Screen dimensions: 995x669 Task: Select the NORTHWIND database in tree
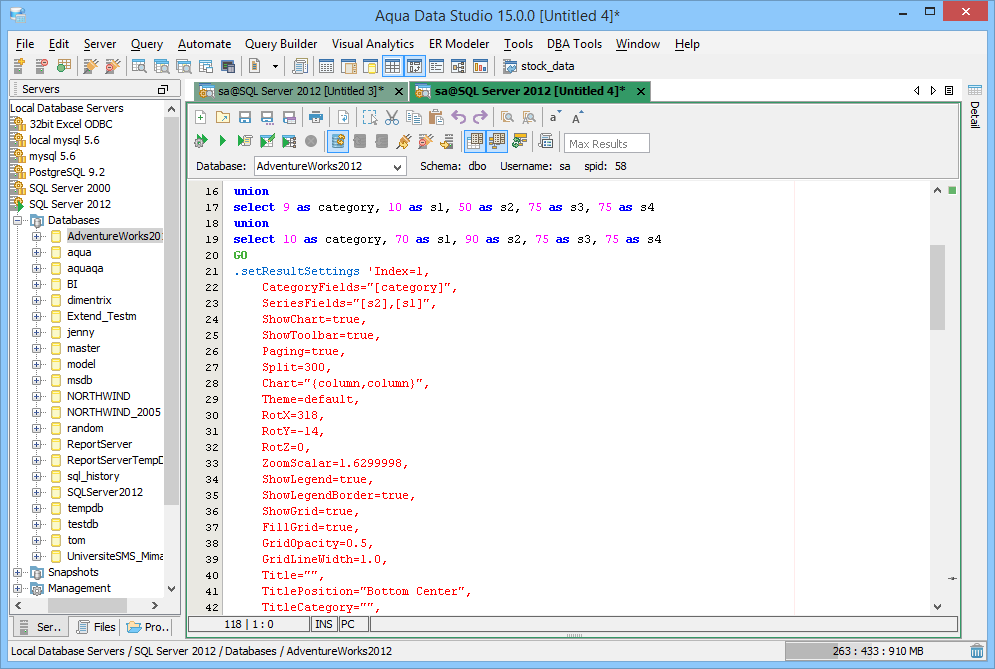(98, 396)
